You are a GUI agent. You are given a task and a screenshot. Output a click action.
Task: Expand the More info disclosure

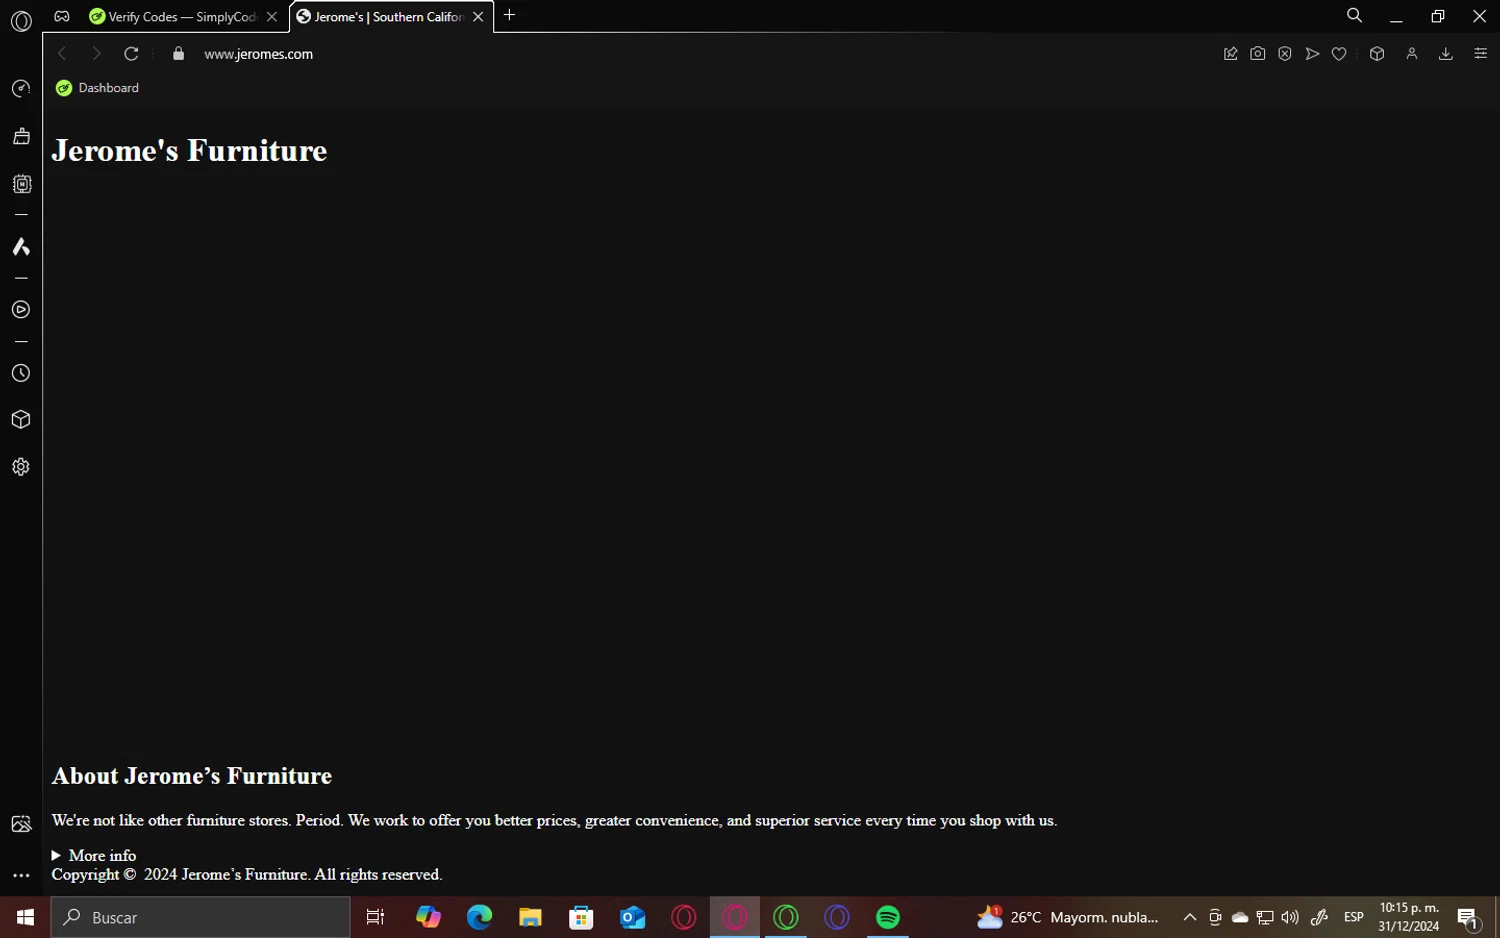(x=94, y=856)
